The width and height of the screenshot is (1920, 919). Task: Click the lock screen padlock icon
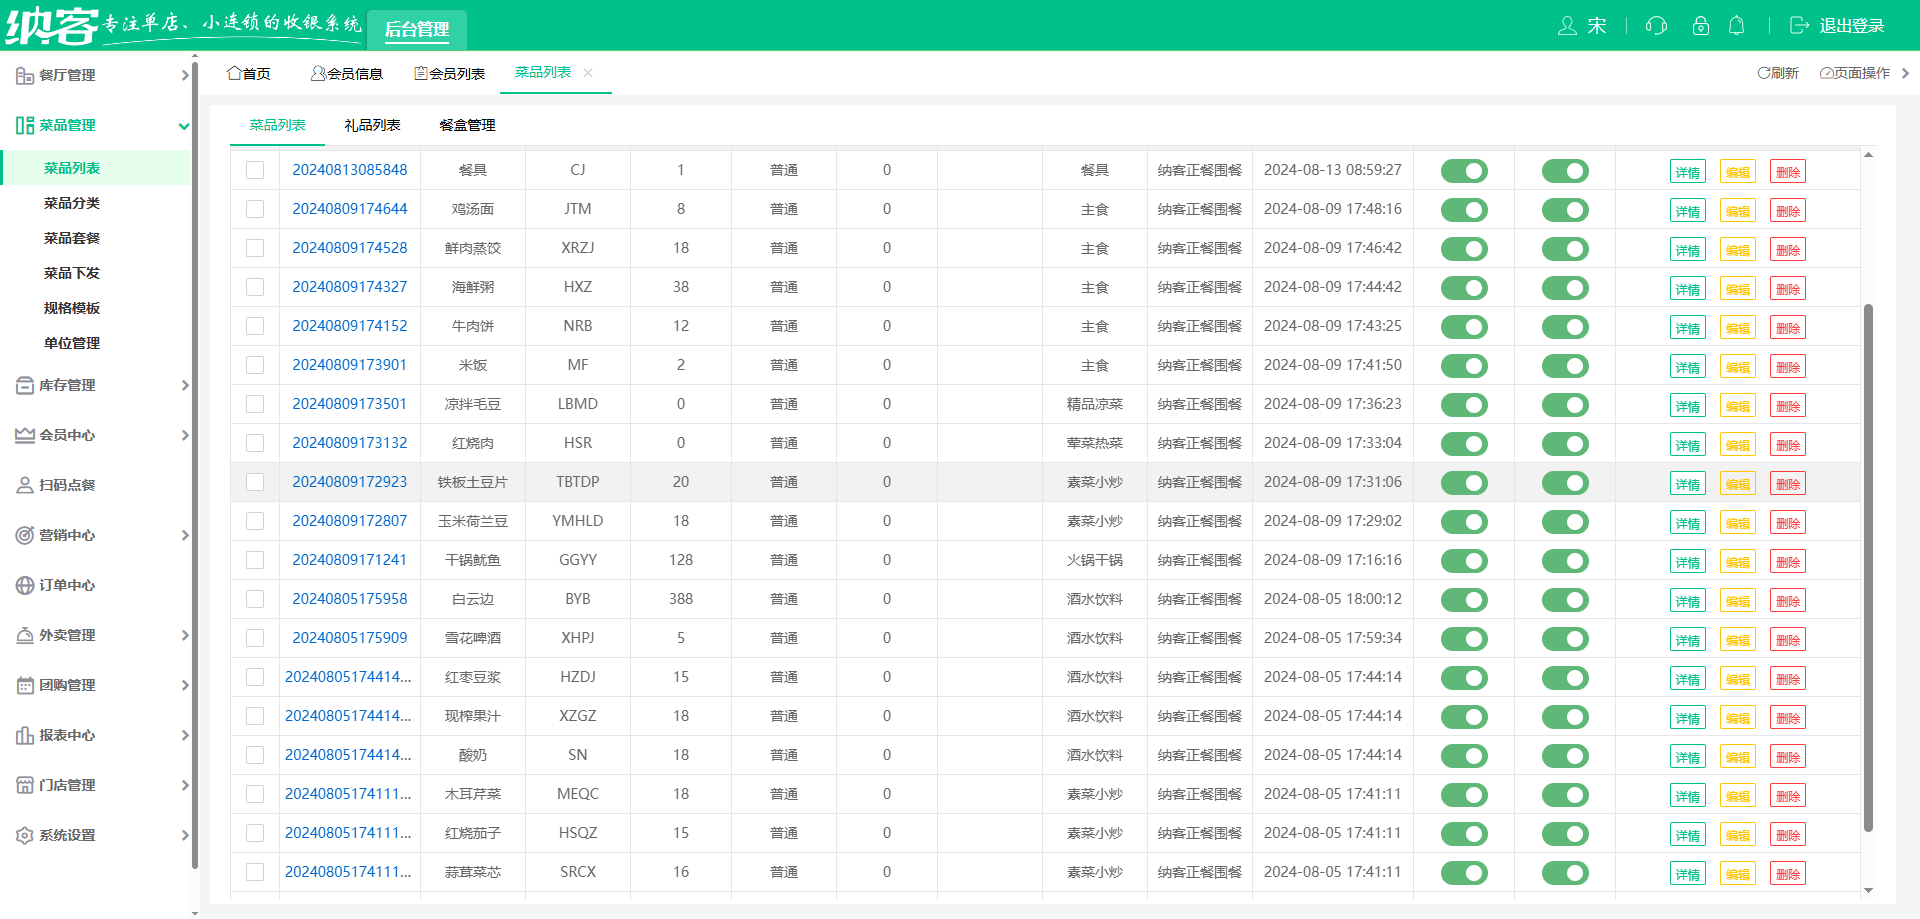[x=1700, y=26]
